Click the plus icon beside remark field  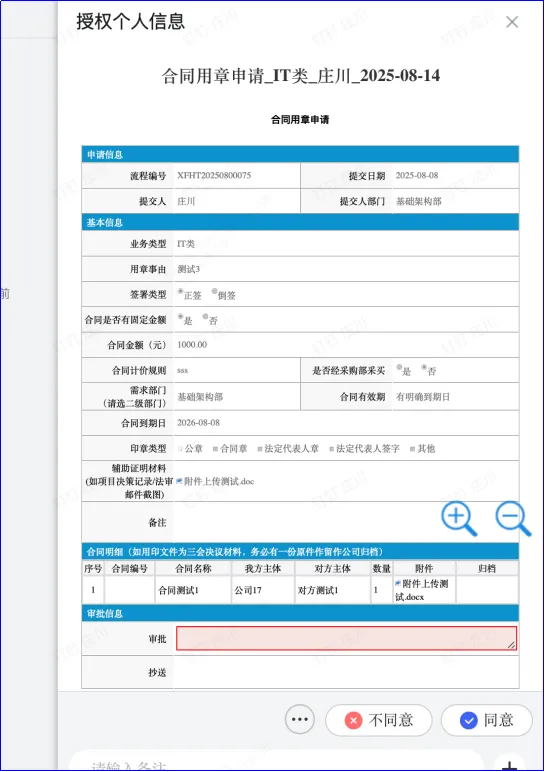(510, 765)
